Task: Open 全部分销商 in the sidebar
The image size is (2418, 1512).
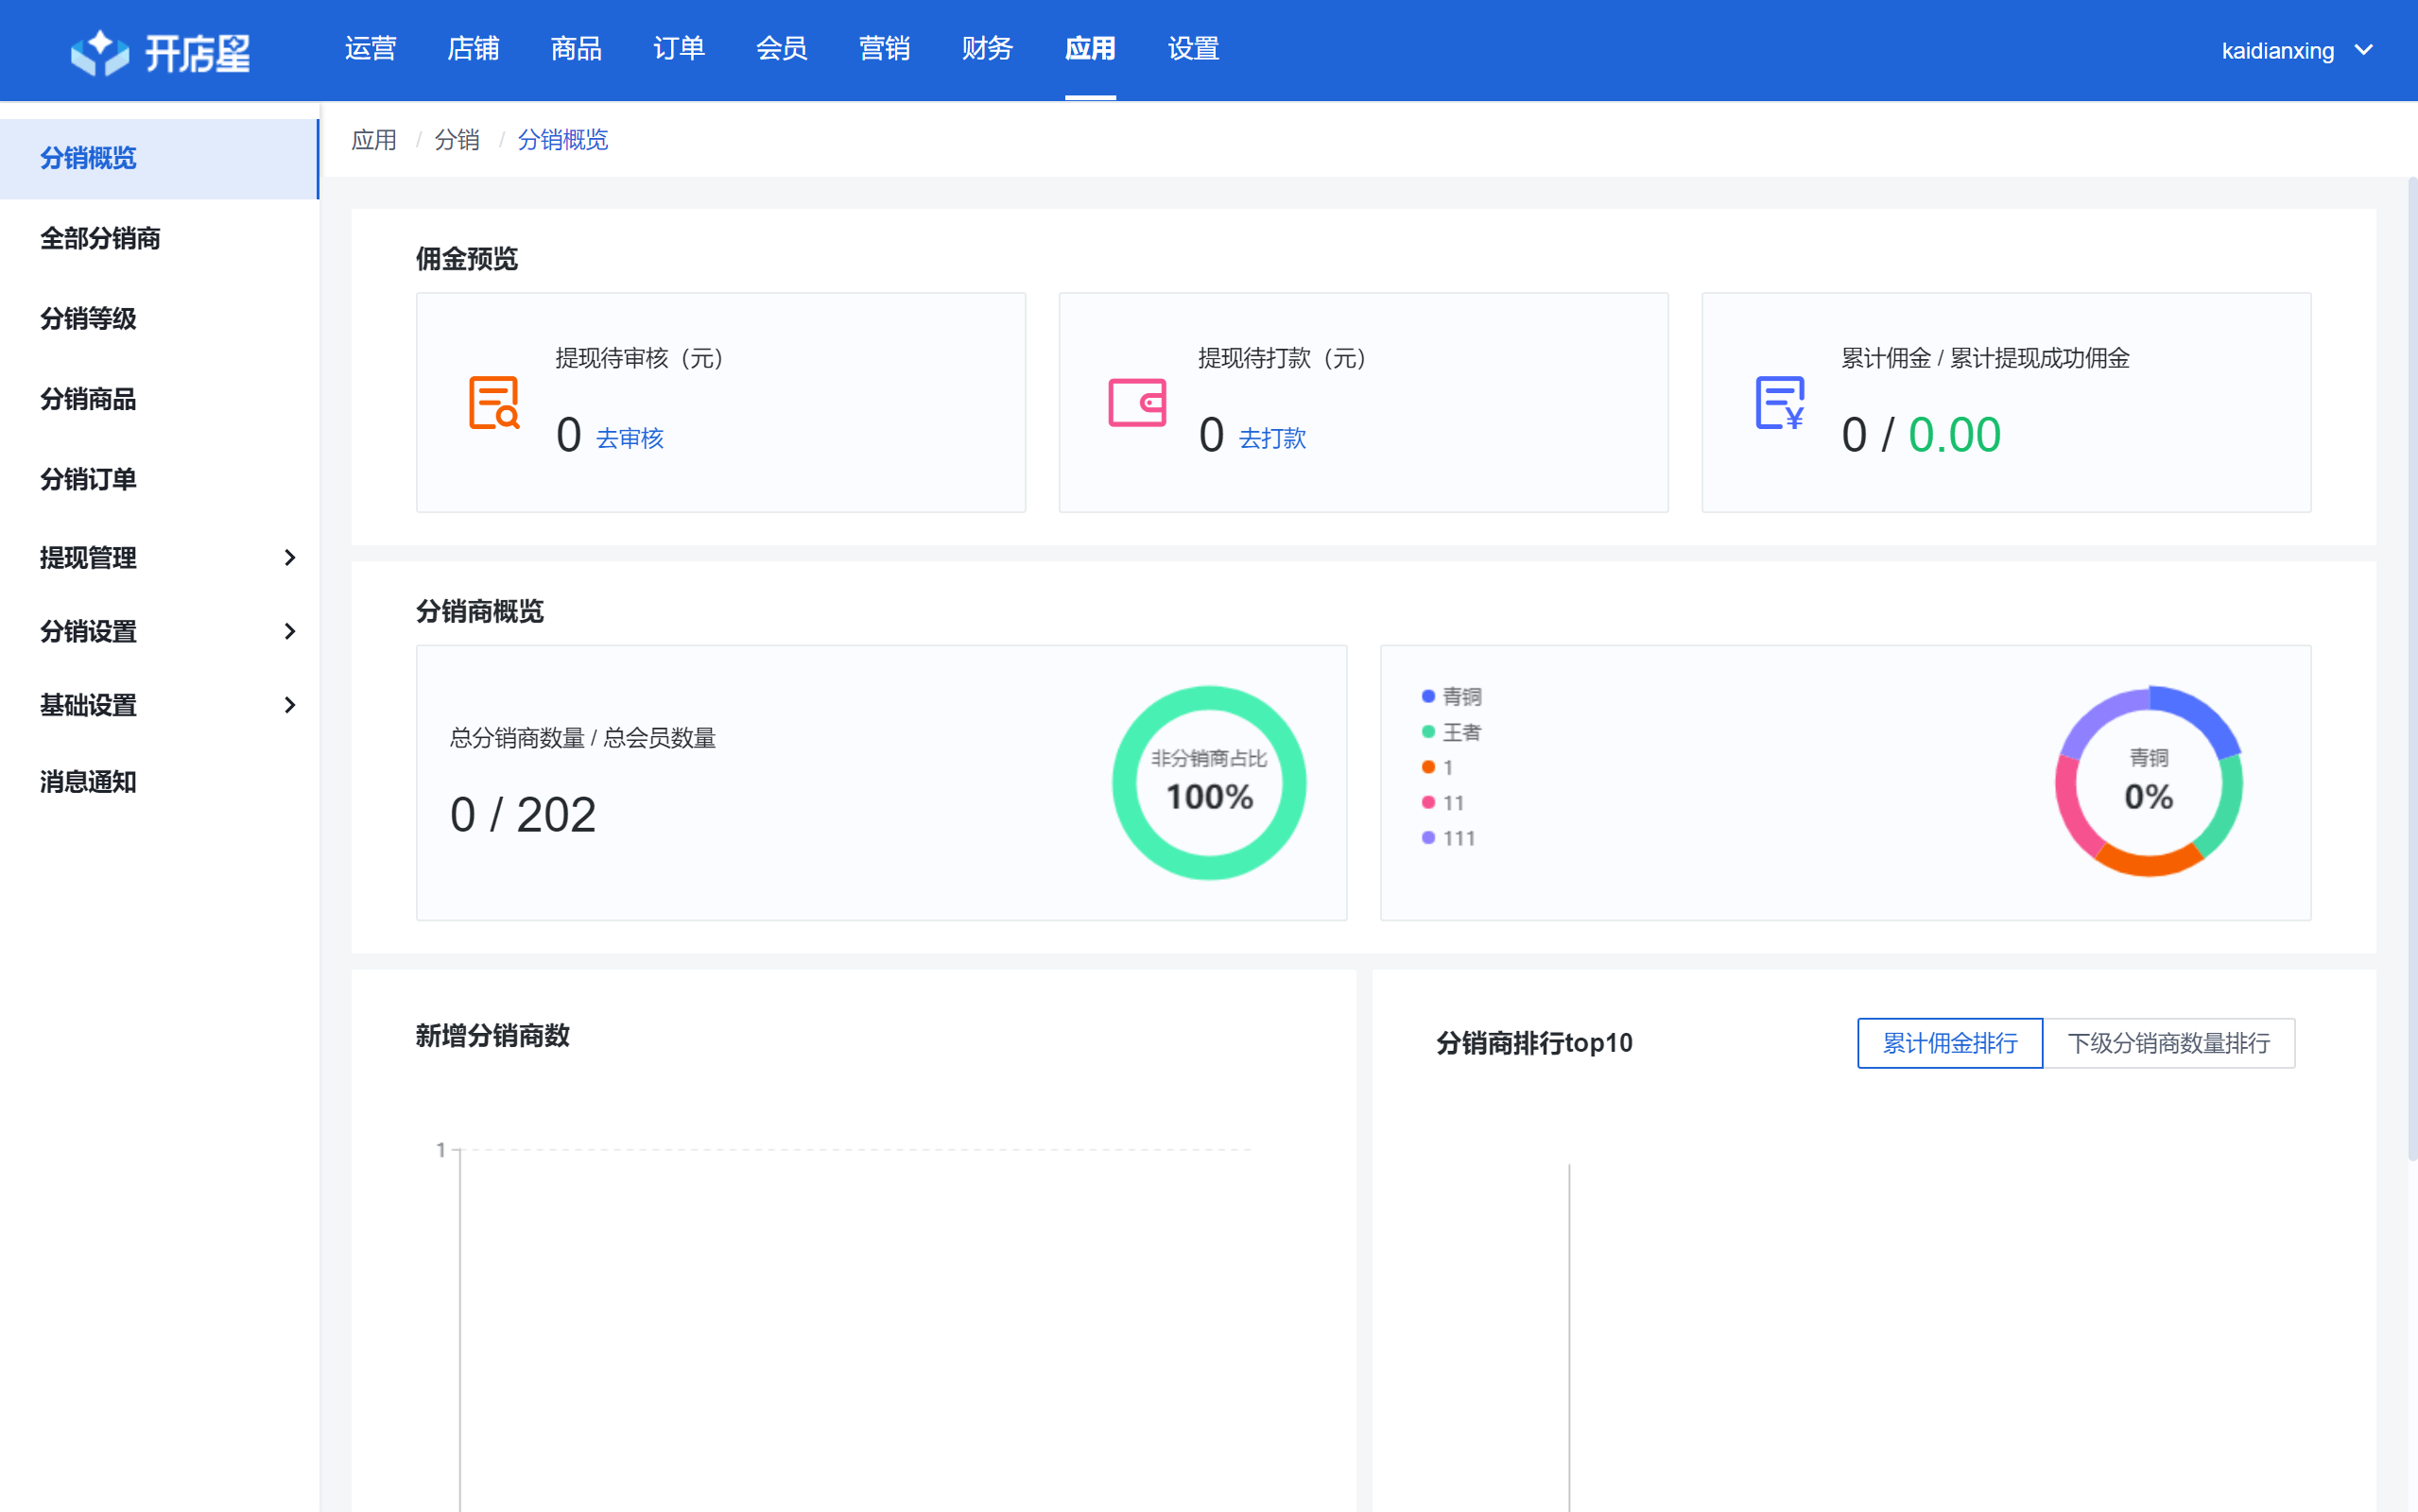Action: click(x=100, y=238)
